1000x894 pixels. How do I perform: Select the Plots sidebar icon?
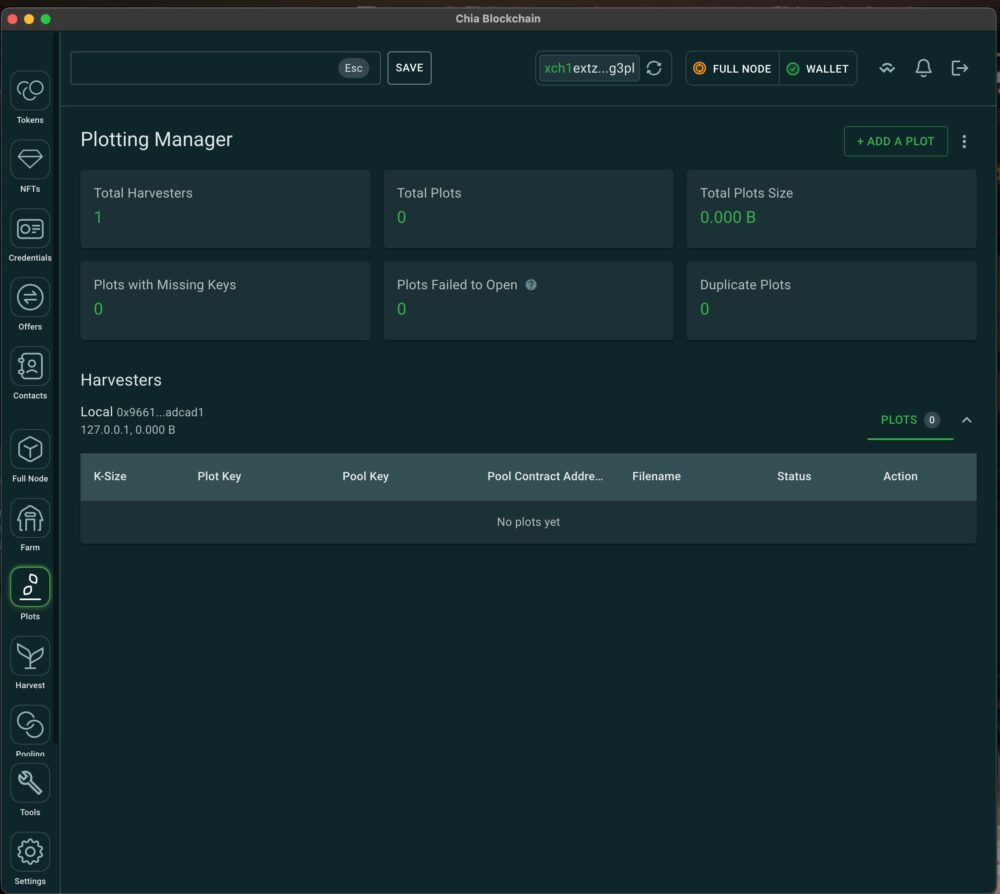(x=30, y=587)
